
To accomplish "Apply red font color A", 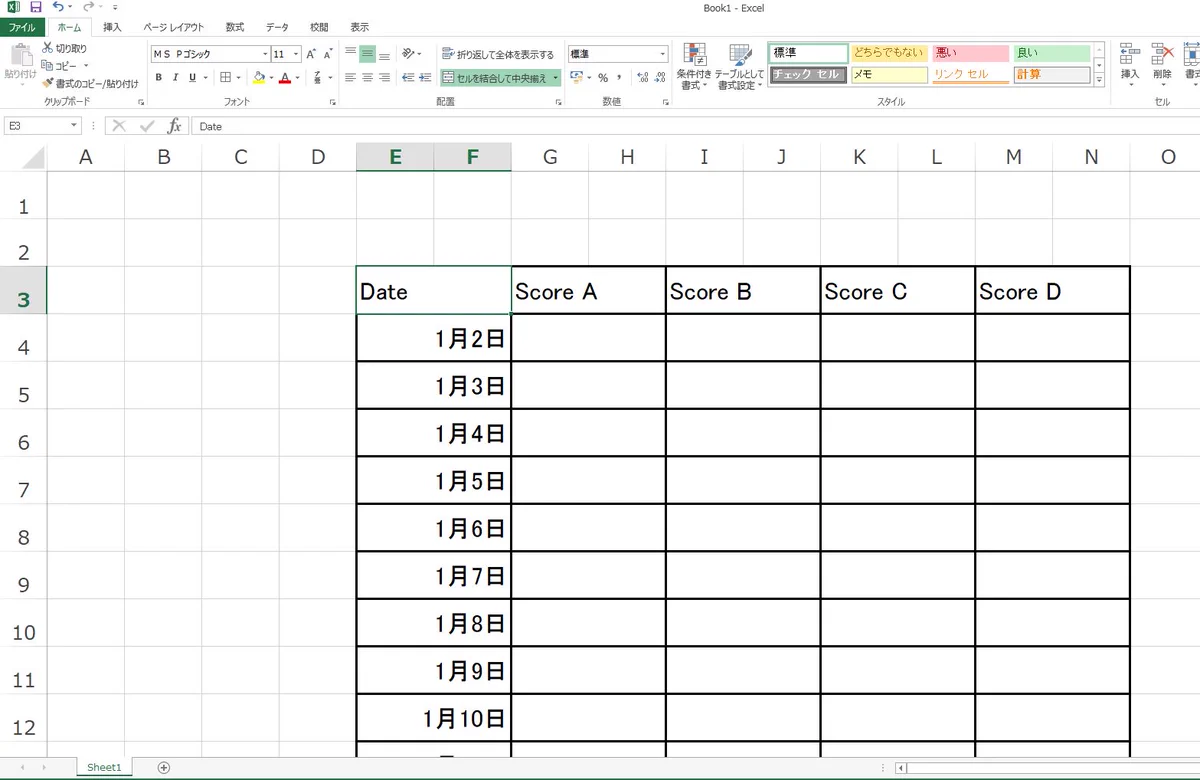I will click(285, 77).
